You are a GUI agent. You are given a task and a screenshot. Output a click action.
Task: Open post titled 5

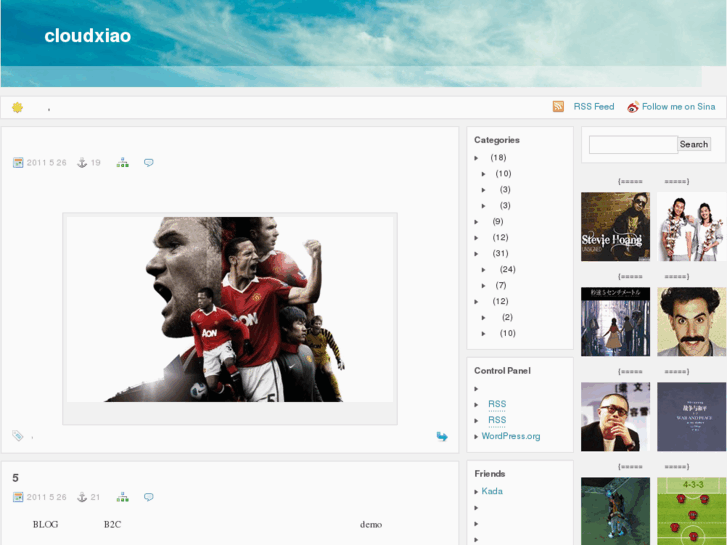15,478
